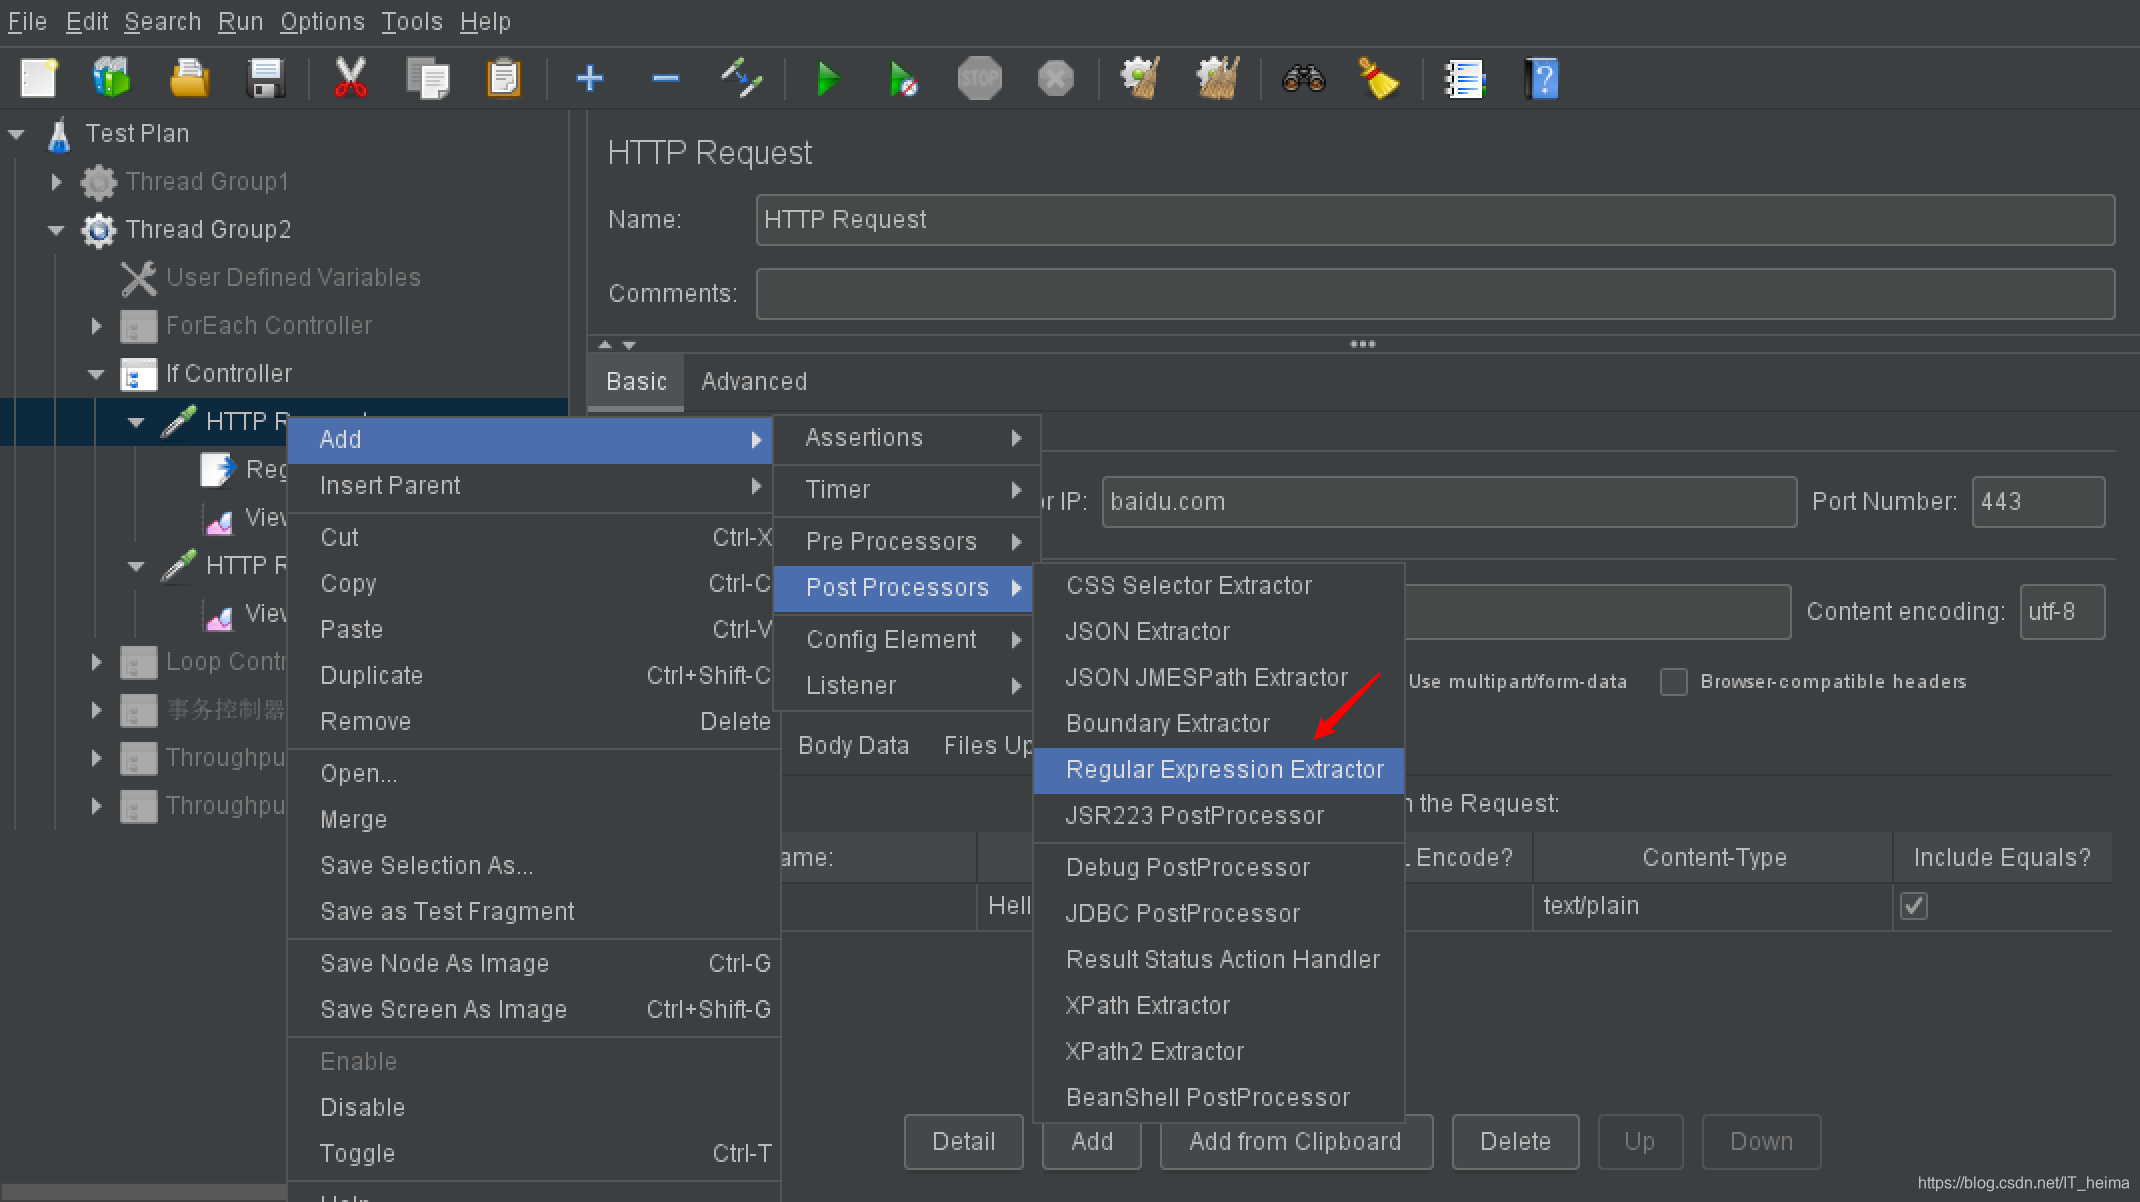Image resolution: width=2140 pixels, height=1202 pixels.
Task: Expand the Thread Group1 tree node
Action: click(57, 182)
